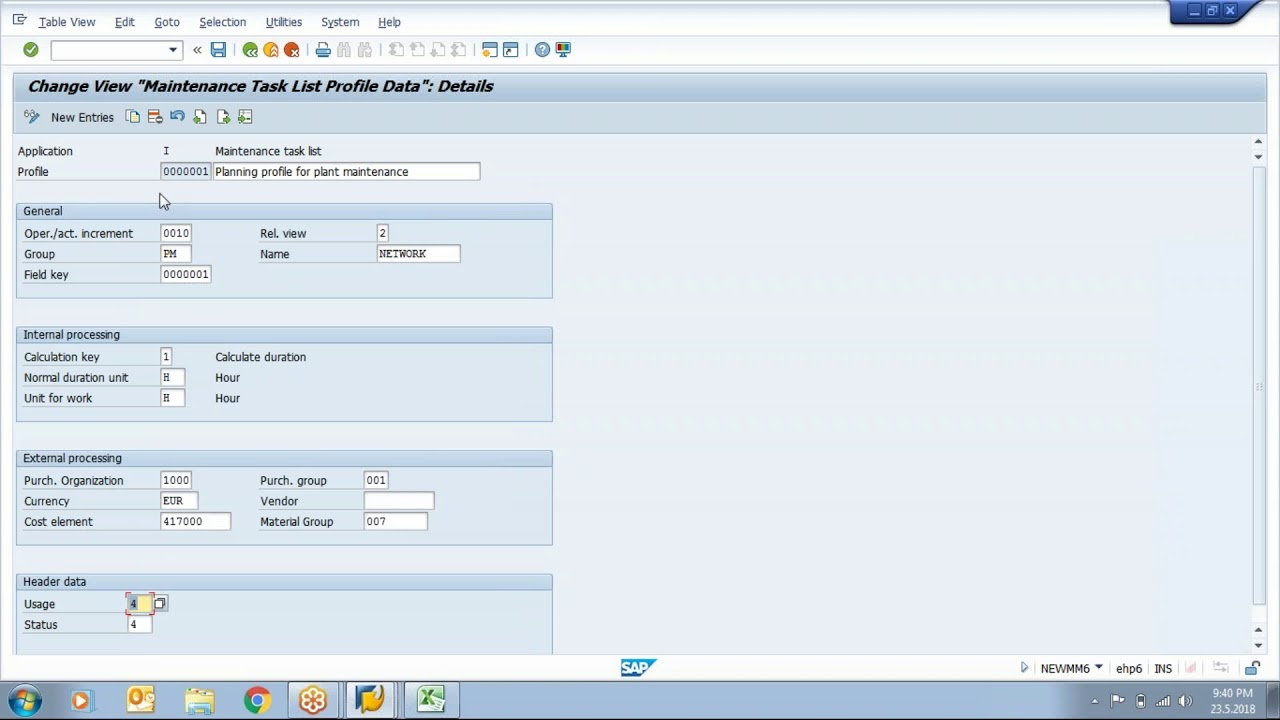Open the System menu
This screenshot has height=720, width=1280.
coord(340,22)
